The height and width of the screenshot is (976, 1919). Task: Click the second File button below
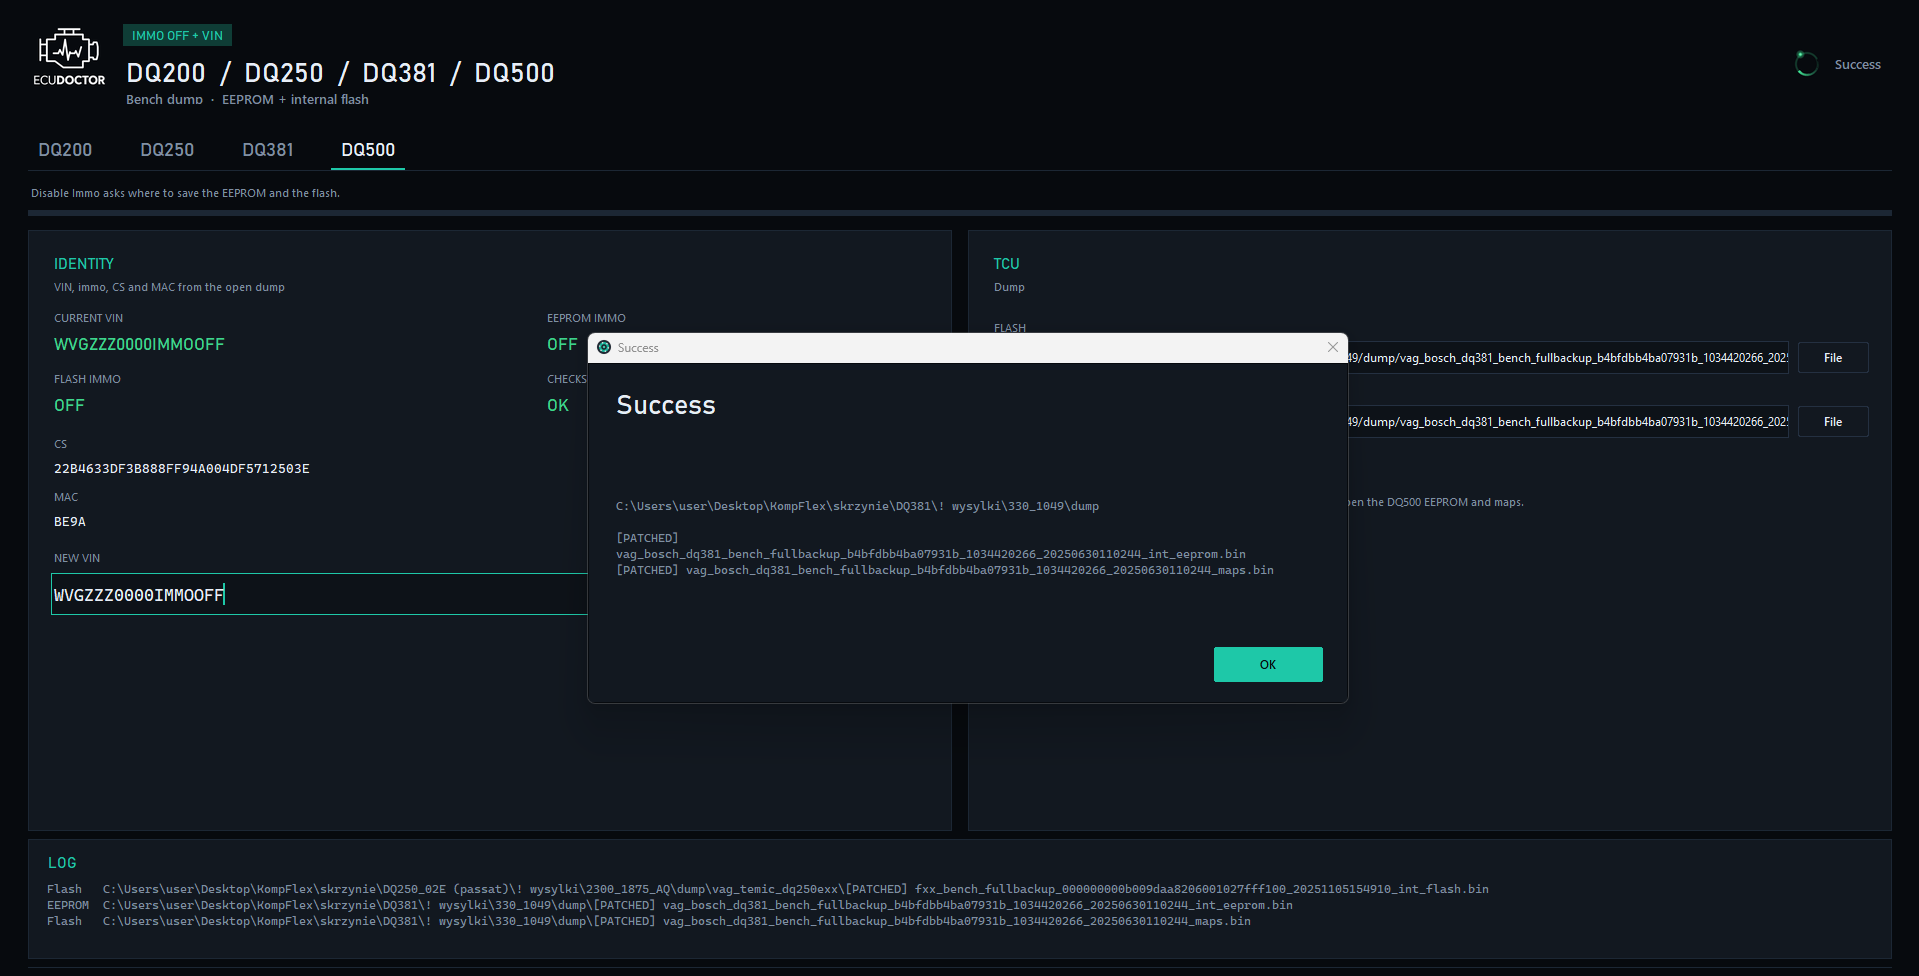coord(1833,422)
